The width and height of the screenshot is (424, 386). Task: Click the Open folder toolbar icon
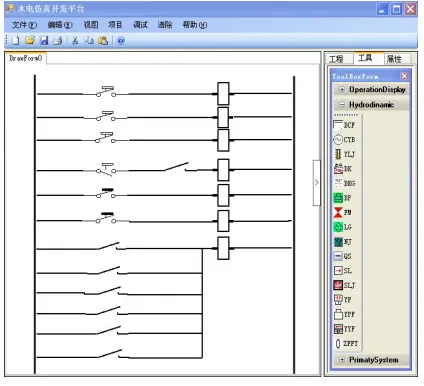click(x=30, y=40)
